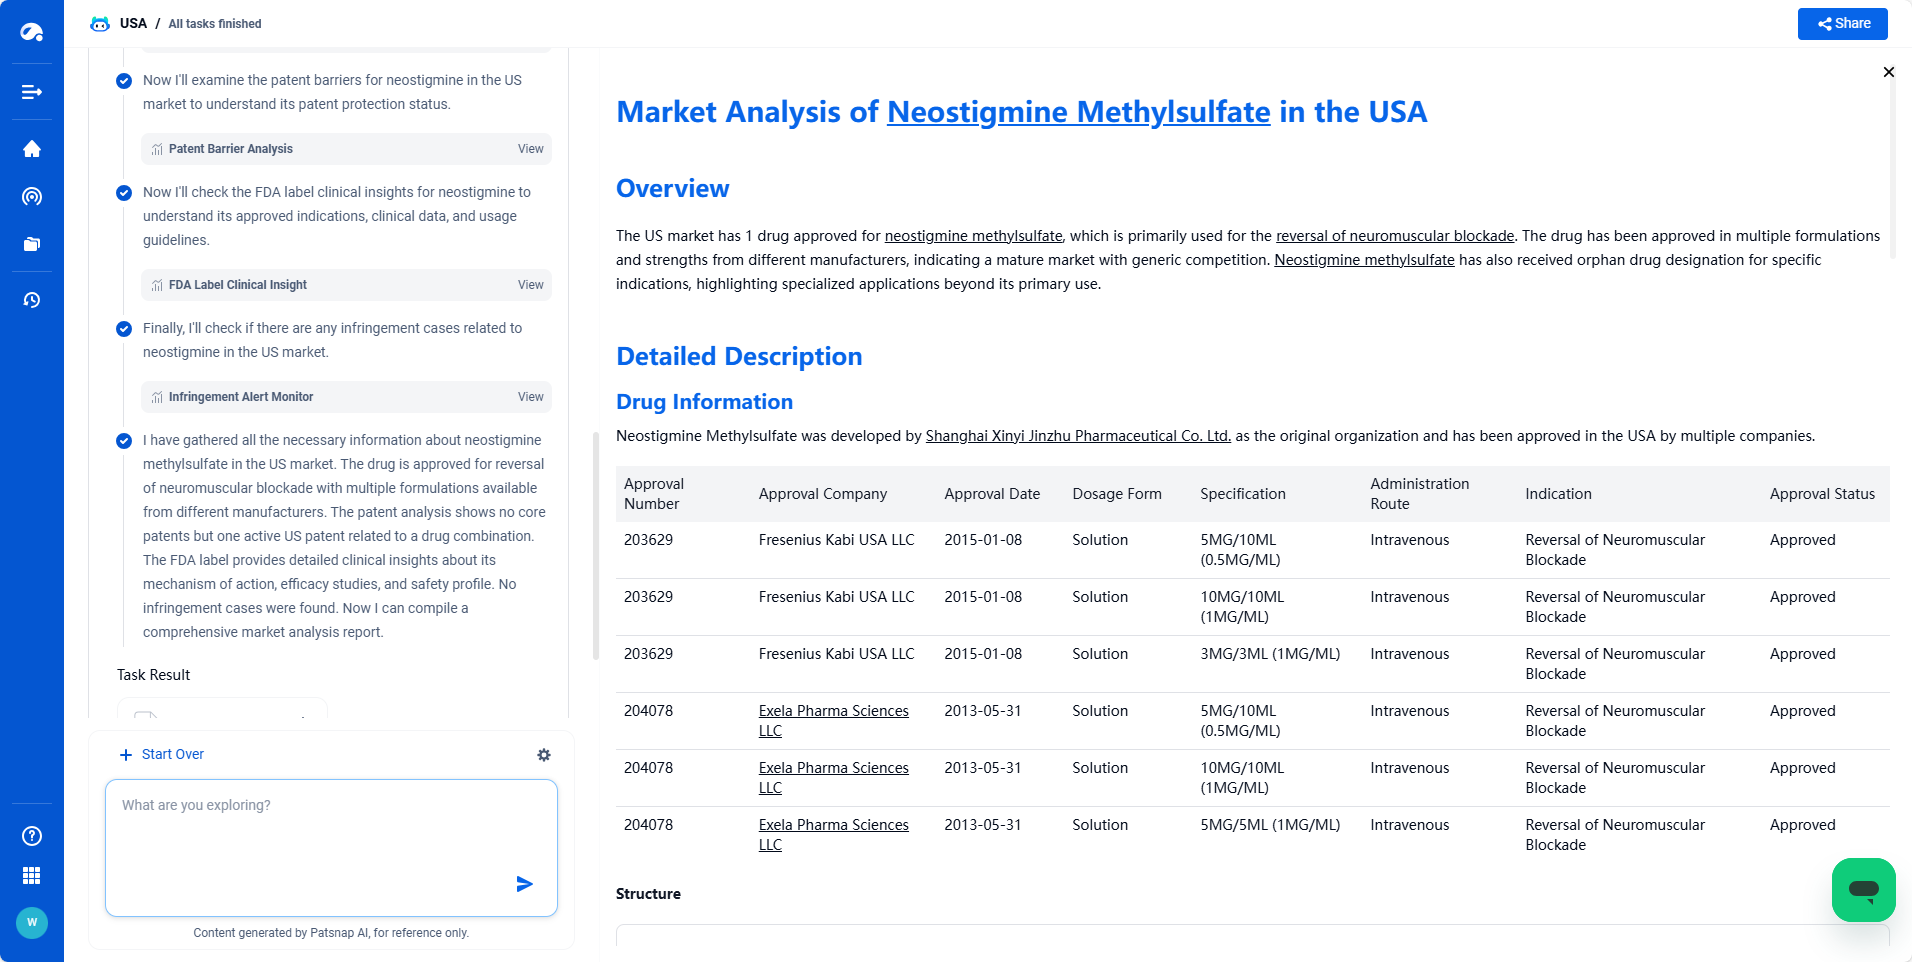The image size is (1912, 962).
Task: Open the help question mark icon
Action: click(x=32, y=836)
